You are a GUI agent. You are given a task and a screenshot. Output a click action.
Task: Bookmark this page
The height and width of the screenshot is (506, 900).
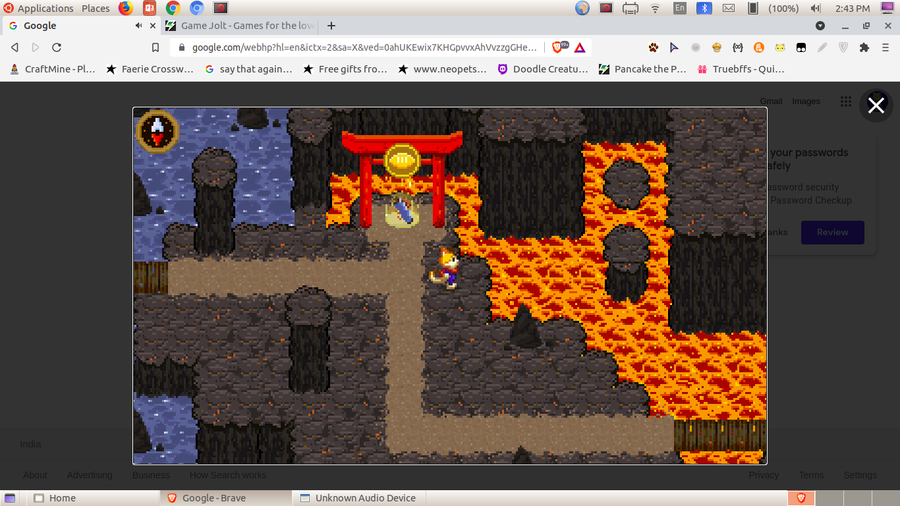pyautogui.click(x=155, y=48)
